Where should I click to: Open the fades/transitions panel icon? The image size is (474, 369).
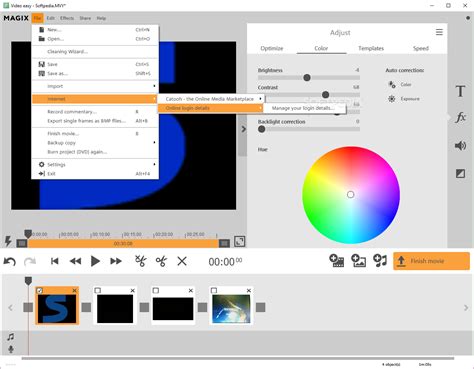click(460, 173)
